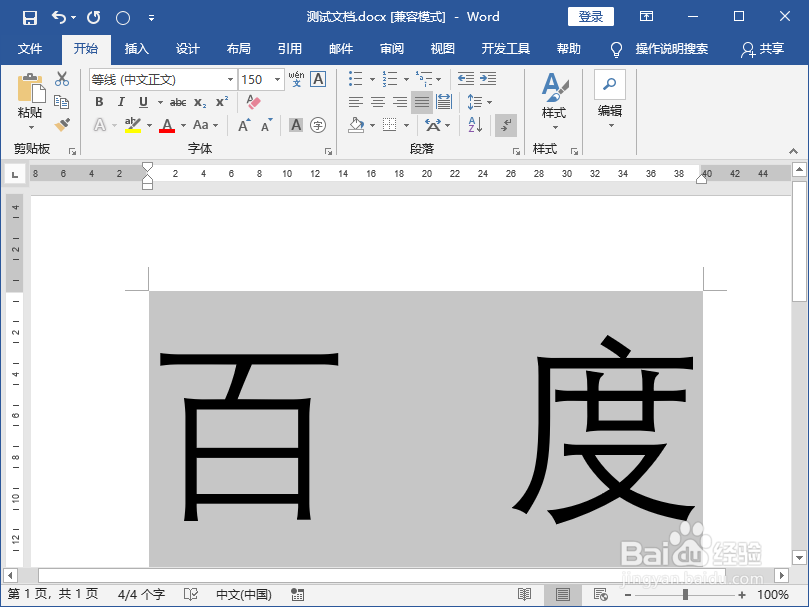This screenshot has height=607, width=809.
Task: Click the spelling check book icon
Action: point(191,595)
